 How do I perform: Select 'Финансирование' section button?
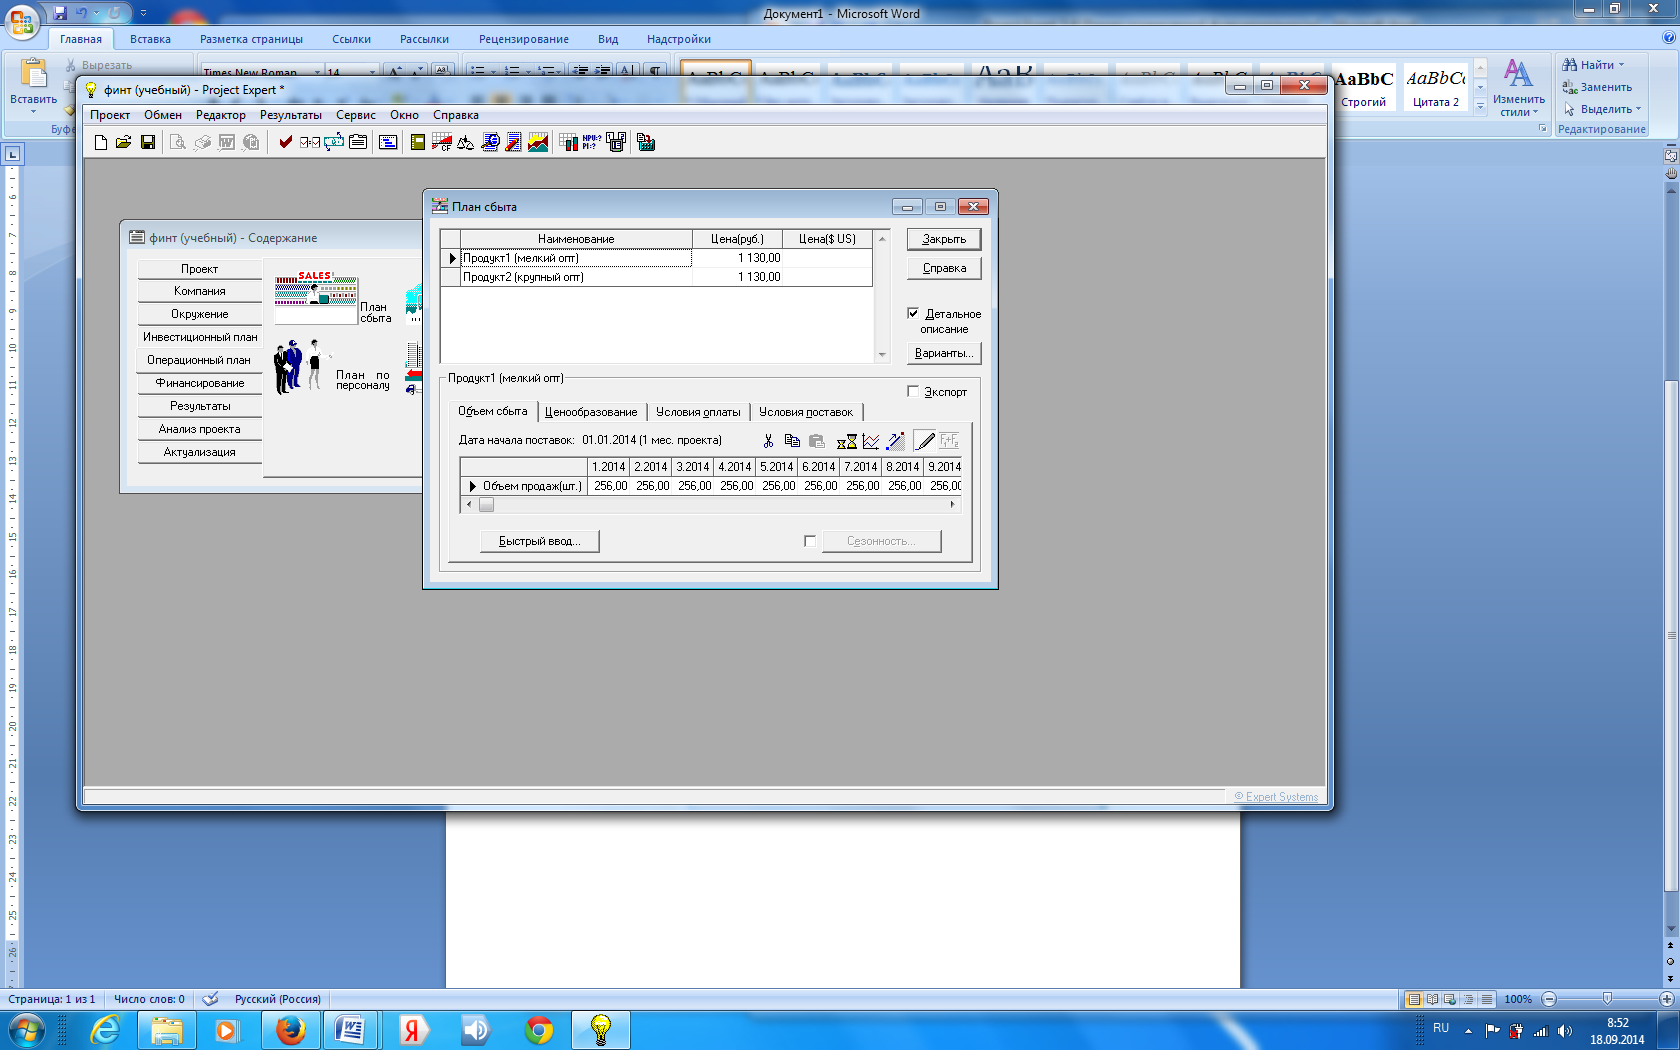tap(200, 383)
